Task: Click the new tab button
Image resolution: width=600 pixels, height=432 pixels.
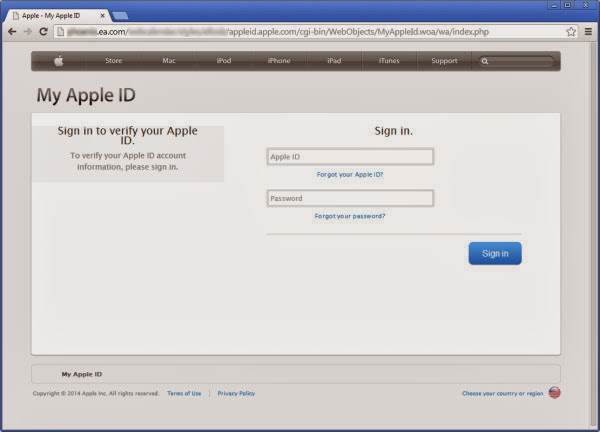Action: pyautogui.click(x=120, y=15)
